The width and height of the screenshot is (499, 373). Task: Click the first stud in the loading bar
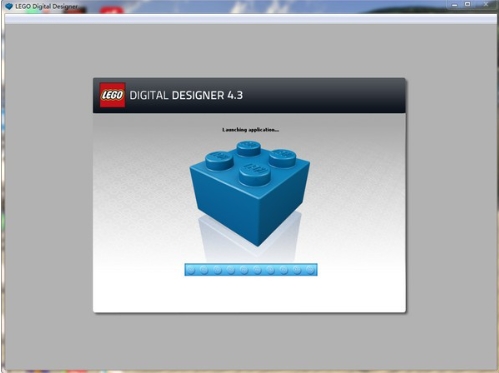pyautogui.click(x=191, y=270)
